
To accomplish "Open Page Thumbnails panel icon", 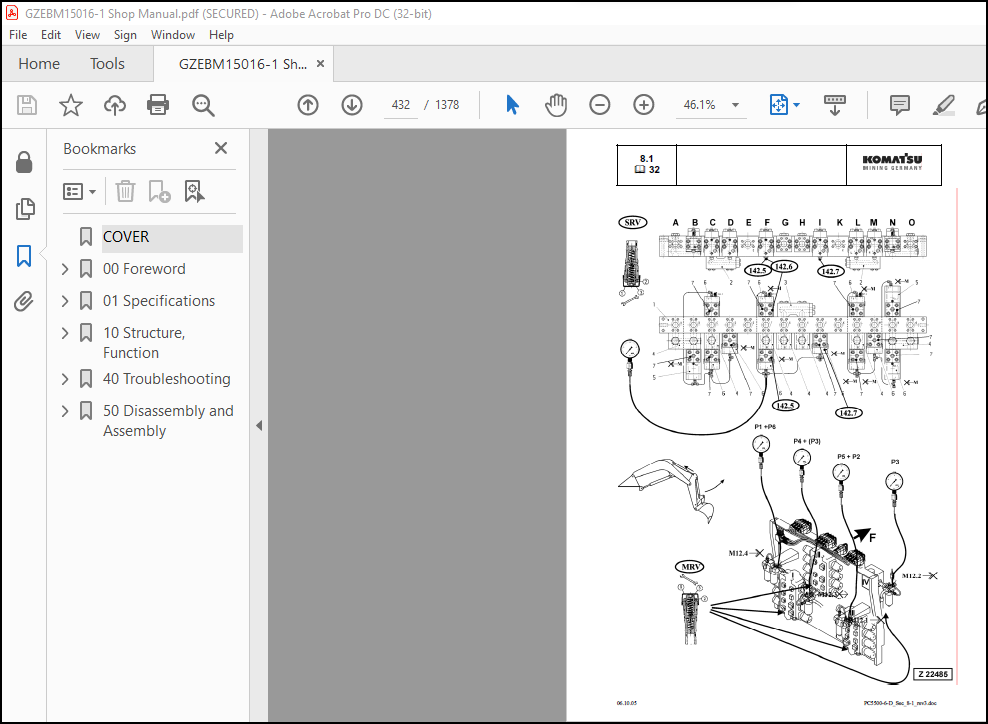I will (25, 209).
